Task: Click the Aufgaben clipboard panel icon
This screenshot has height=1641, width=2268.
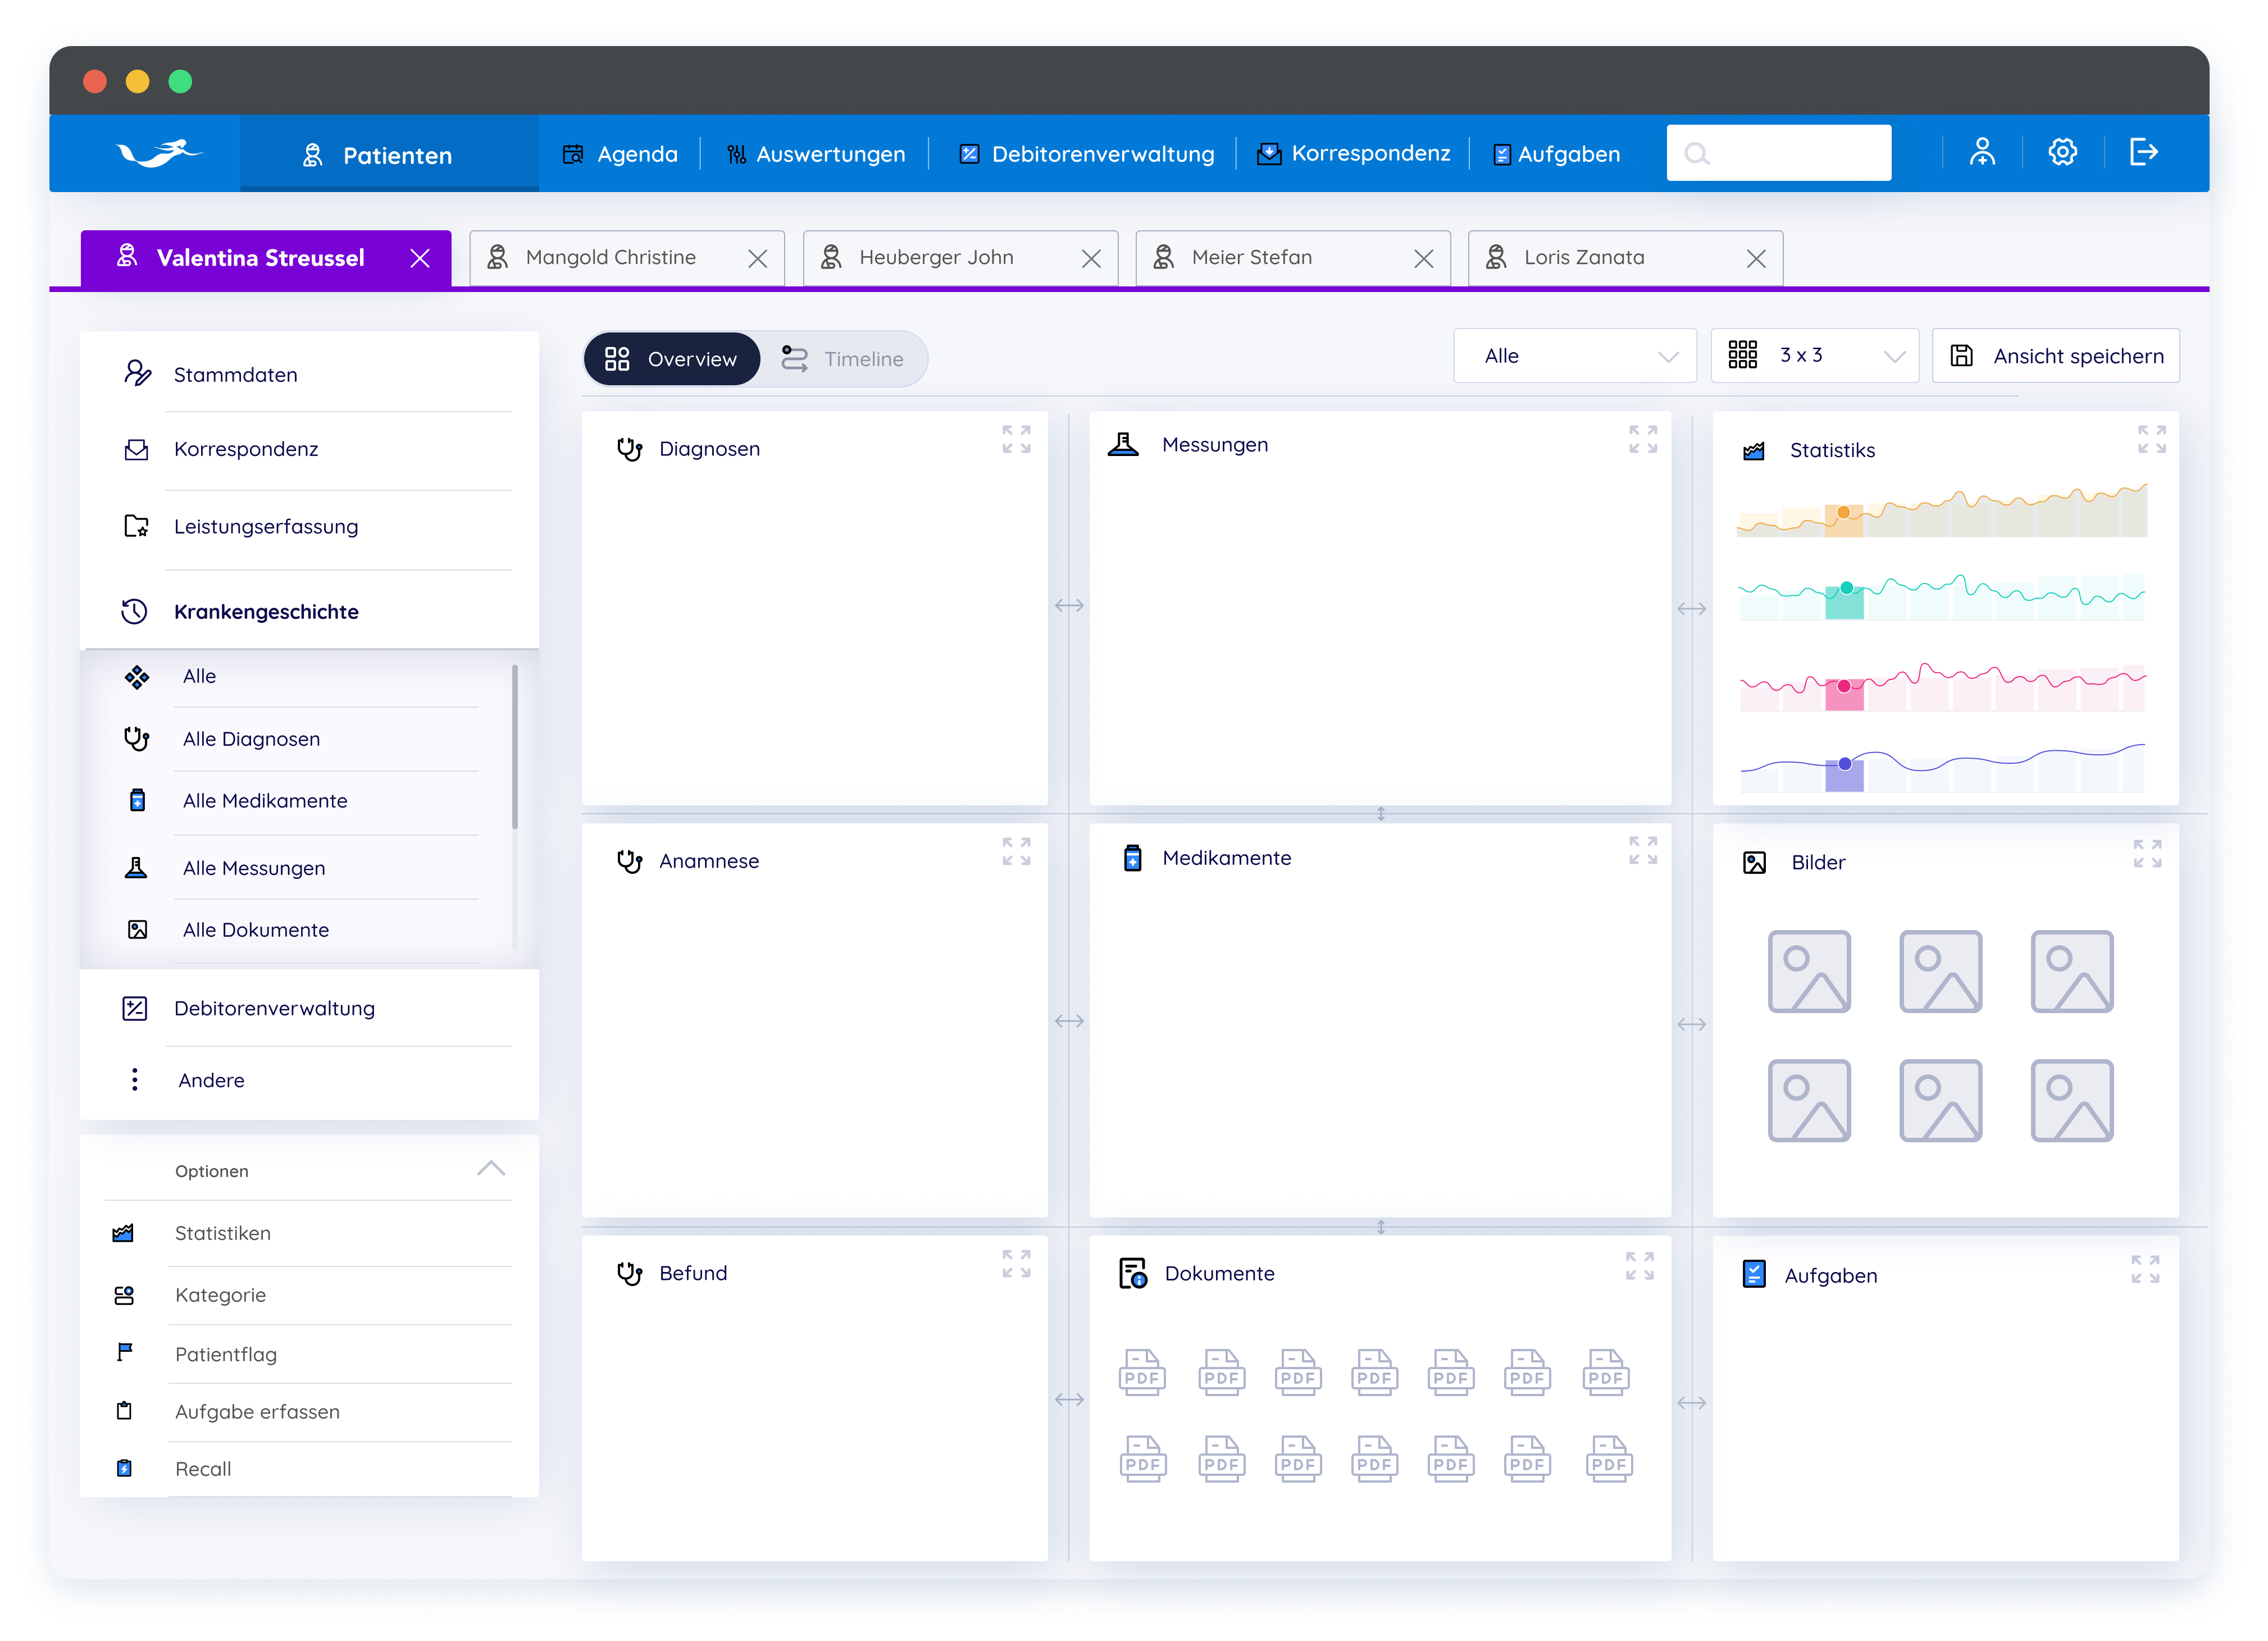Action: [1753, 1274]
